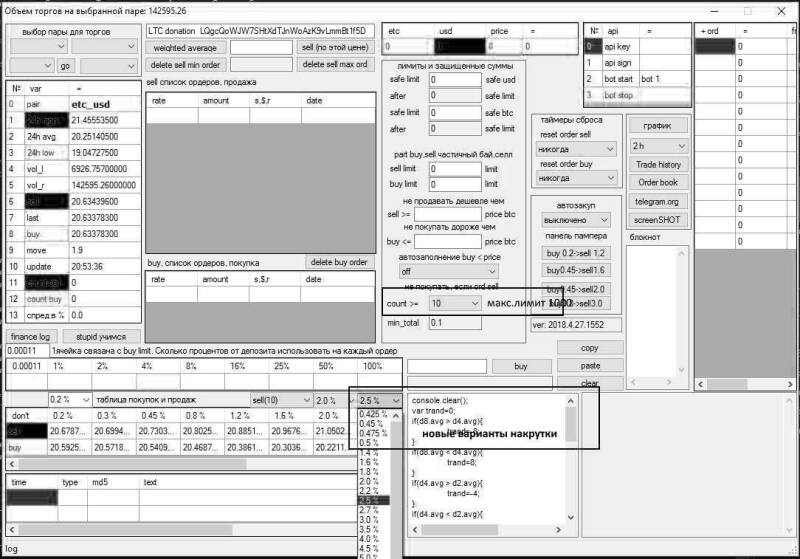The width and height of the screenshot is (800, 559).
Task: Open Trade history
Action: point(657,165)
